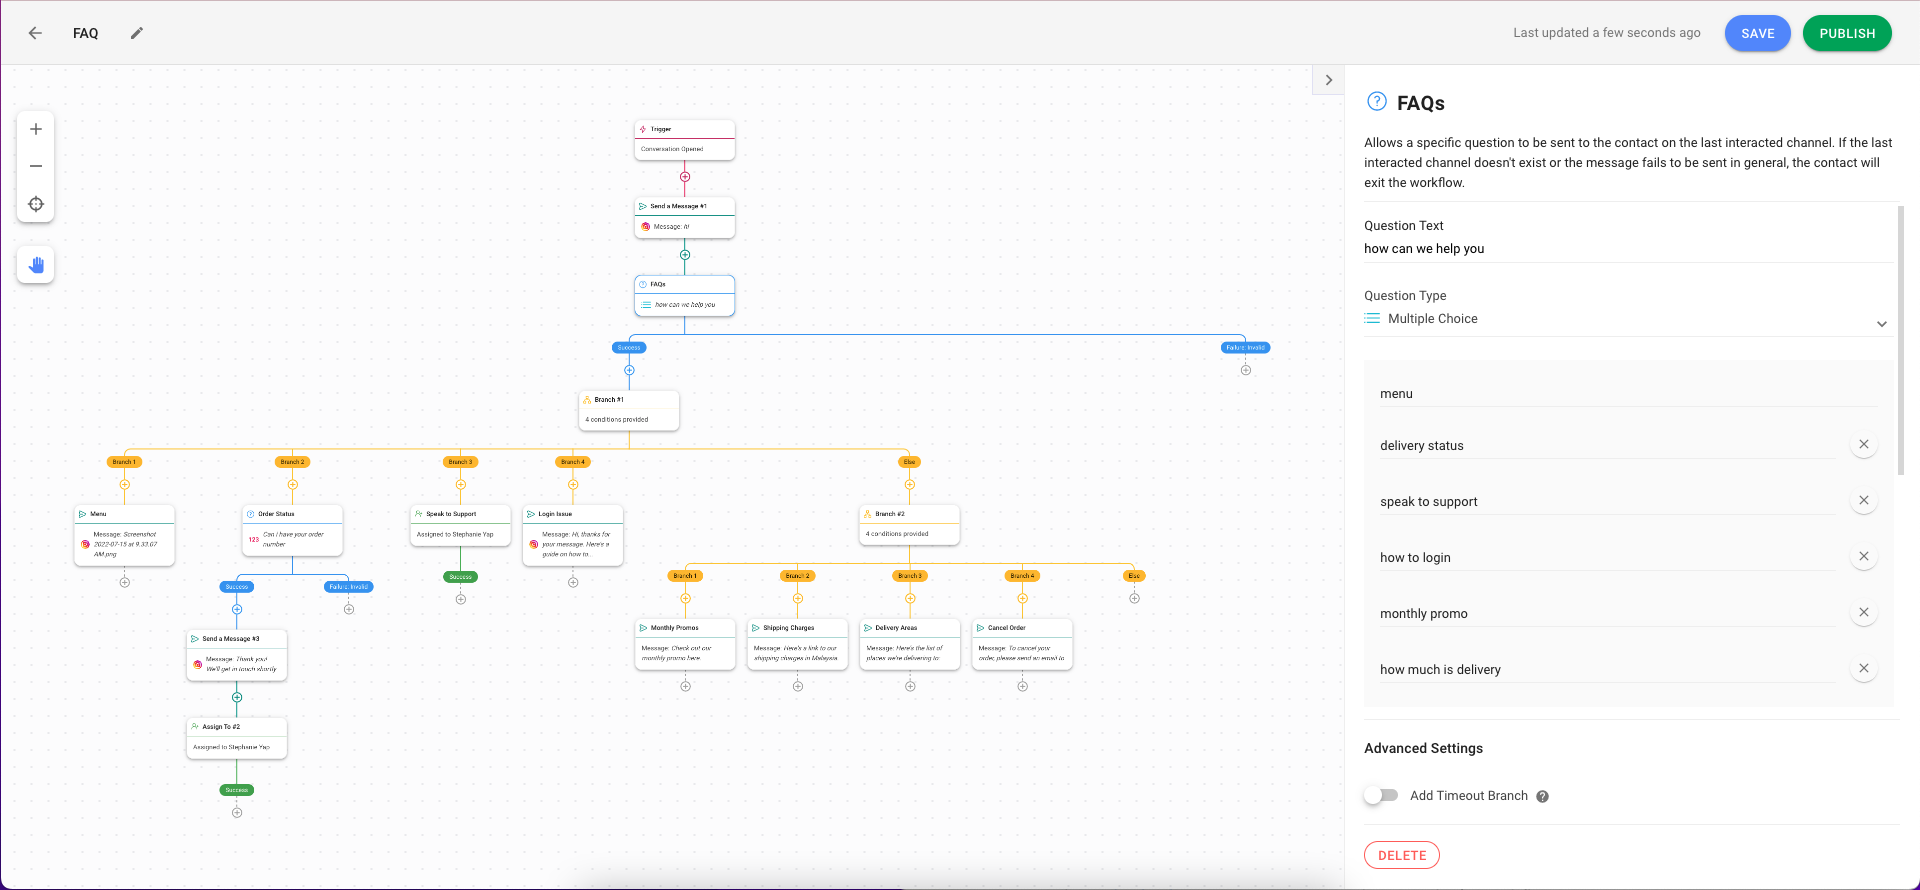Recenter the canvas with the crosshair icon

pyautogui.click(x=36, y=204)
